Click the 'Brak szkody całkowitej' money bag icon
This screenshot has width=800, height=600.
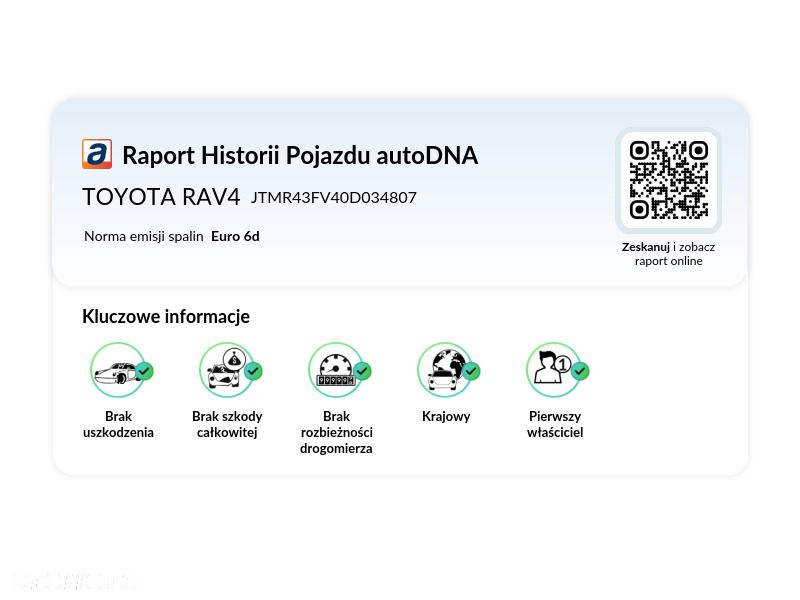(230, 370)
